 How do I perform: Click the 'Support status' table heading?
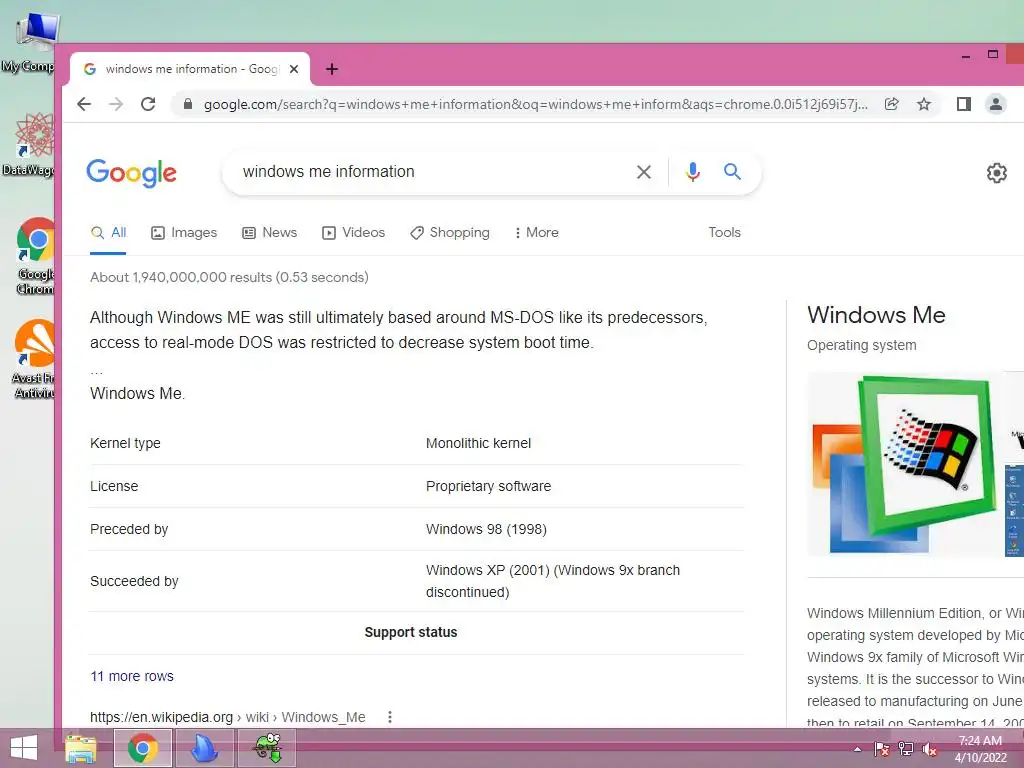(x=411, y=632)
